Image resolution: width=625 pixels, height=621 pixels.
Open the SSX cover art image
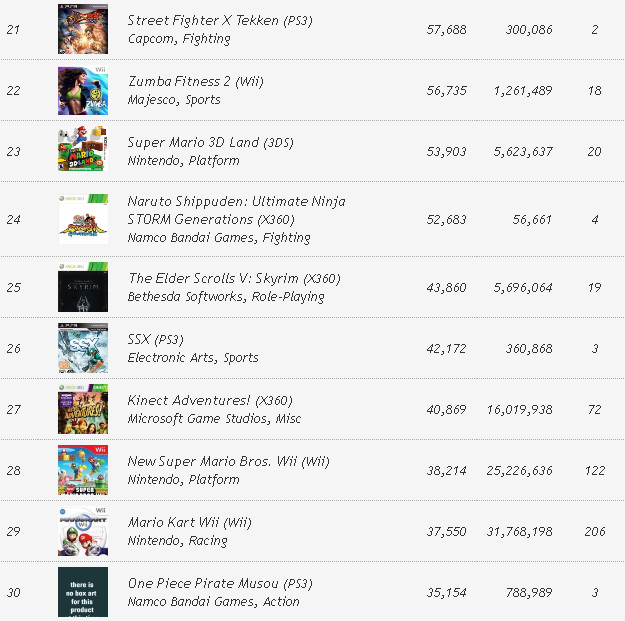point(83,348)
